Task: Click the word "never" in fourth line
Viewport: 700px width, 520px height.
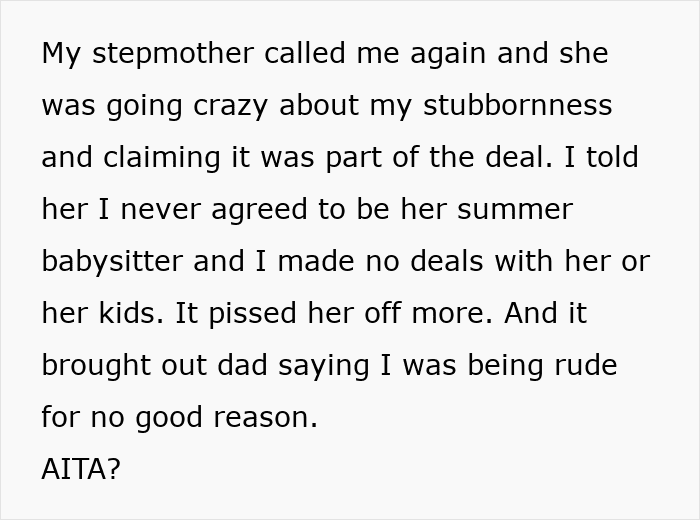Action: coord(160,210)
